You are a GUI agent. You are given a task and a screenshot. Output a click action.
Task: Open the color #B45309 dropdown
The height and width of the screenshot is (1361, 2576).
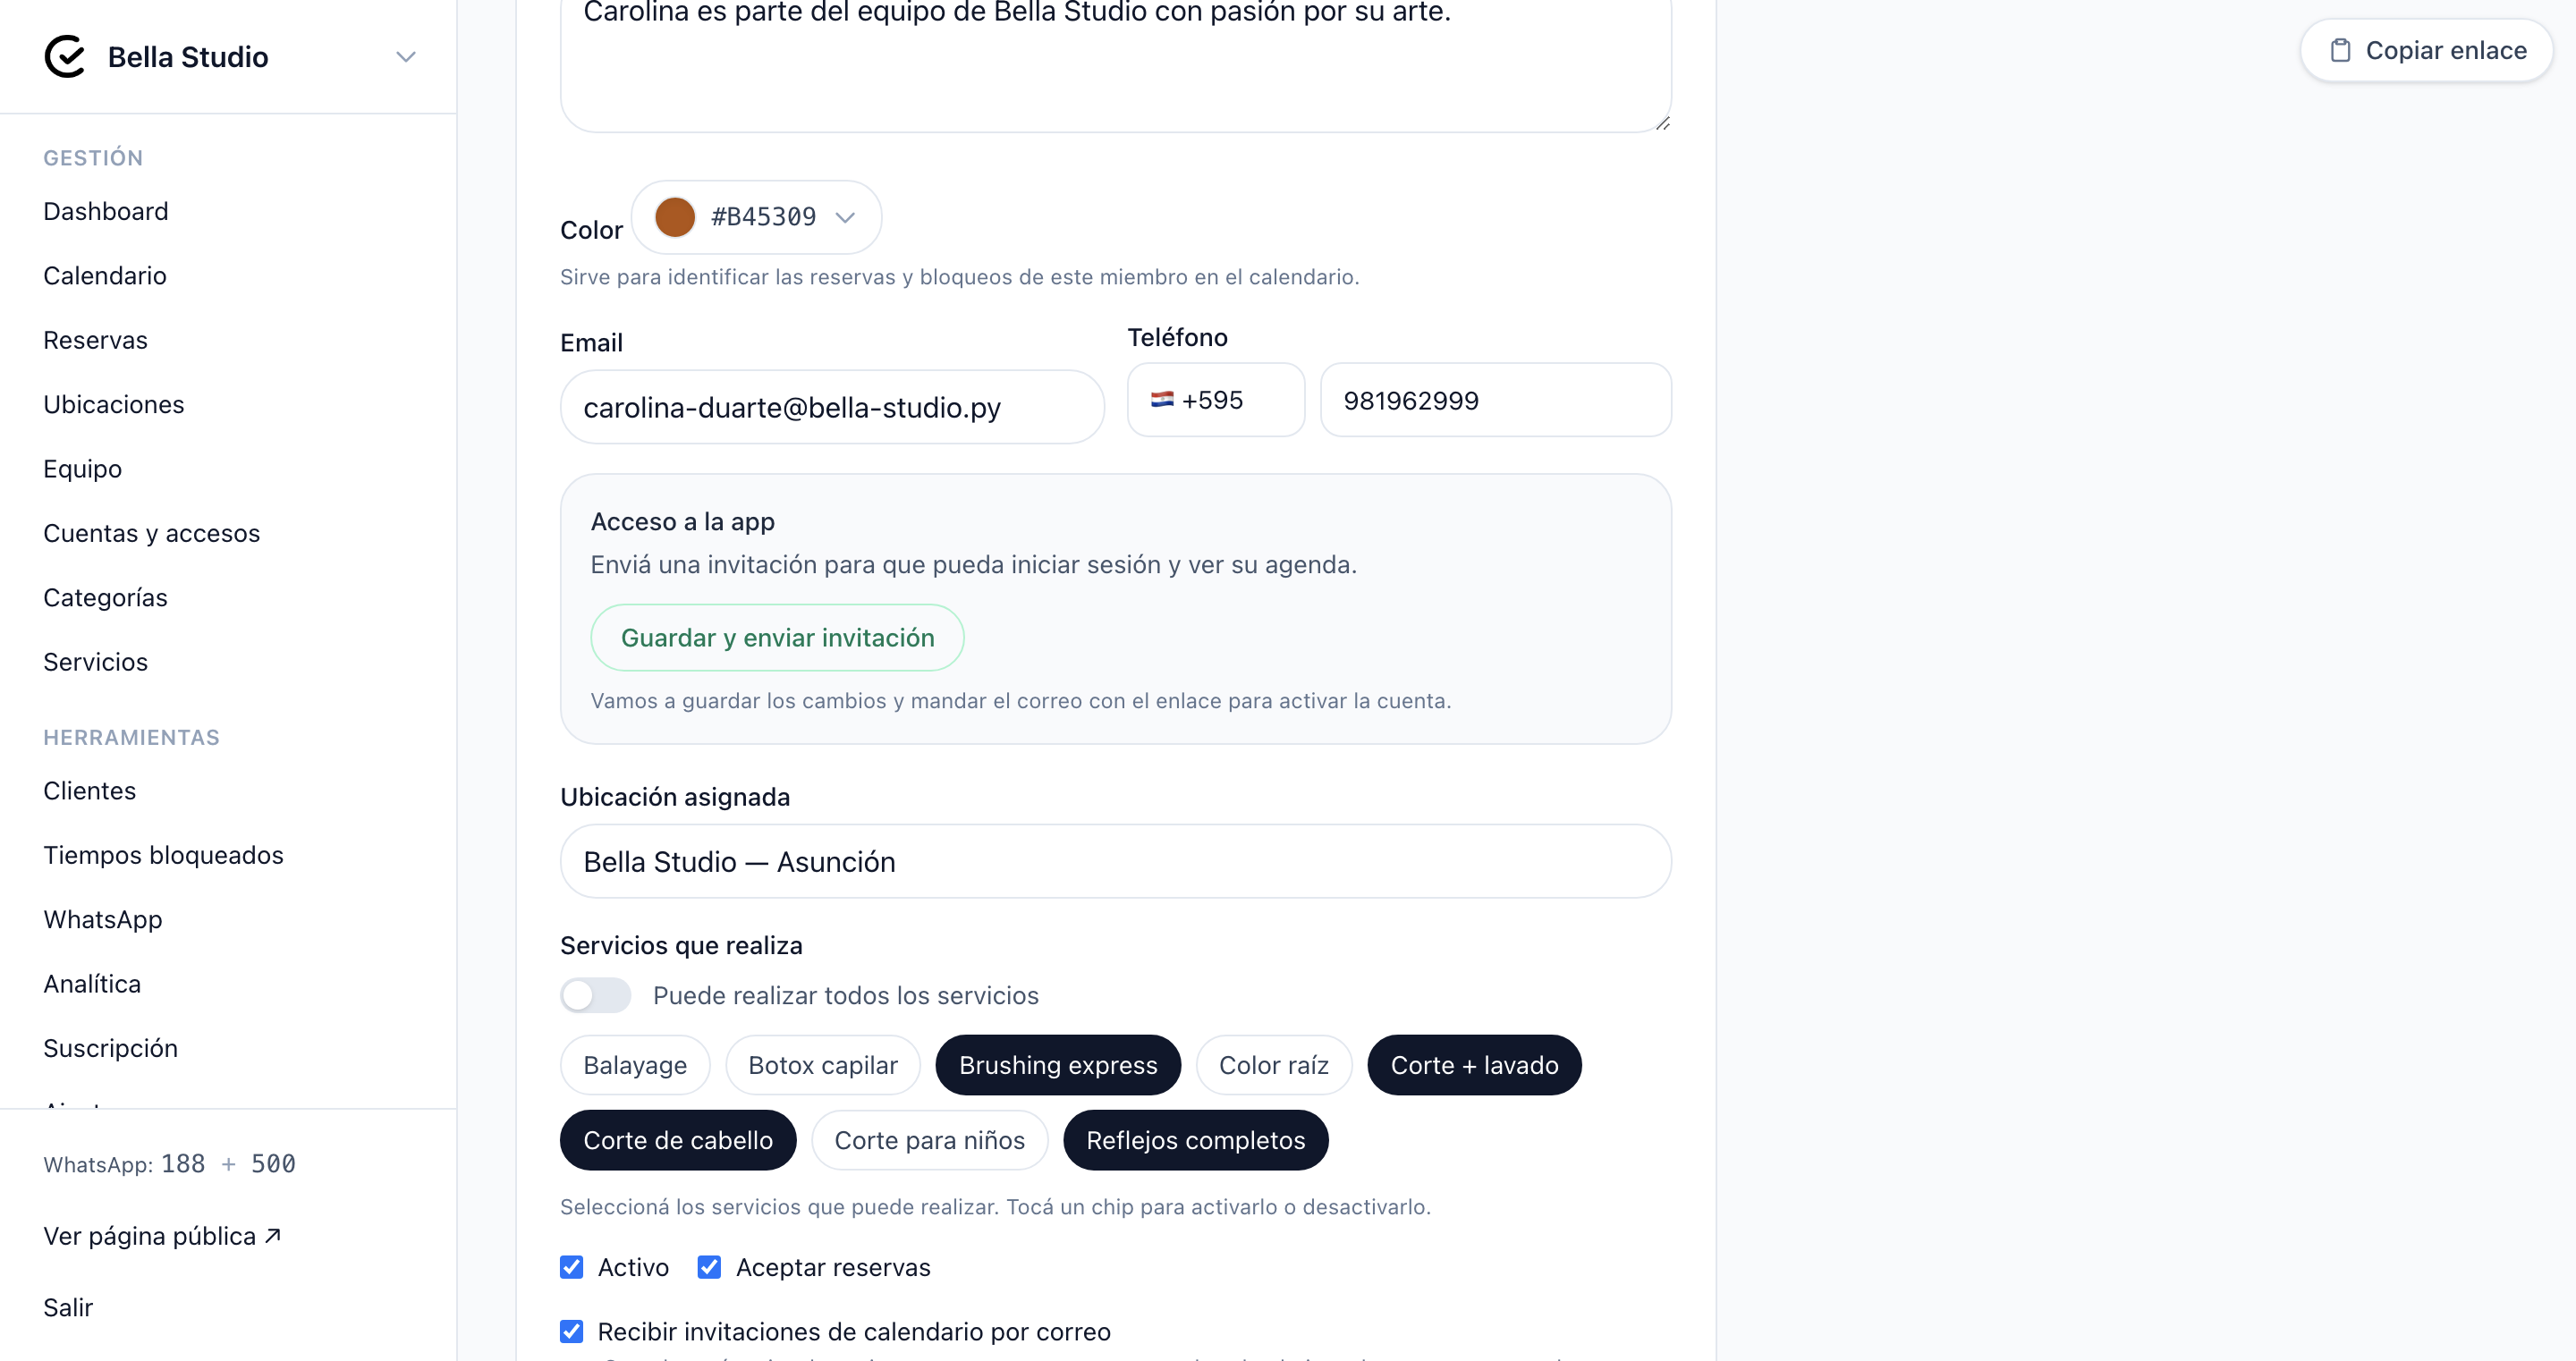tap(757, 217)
